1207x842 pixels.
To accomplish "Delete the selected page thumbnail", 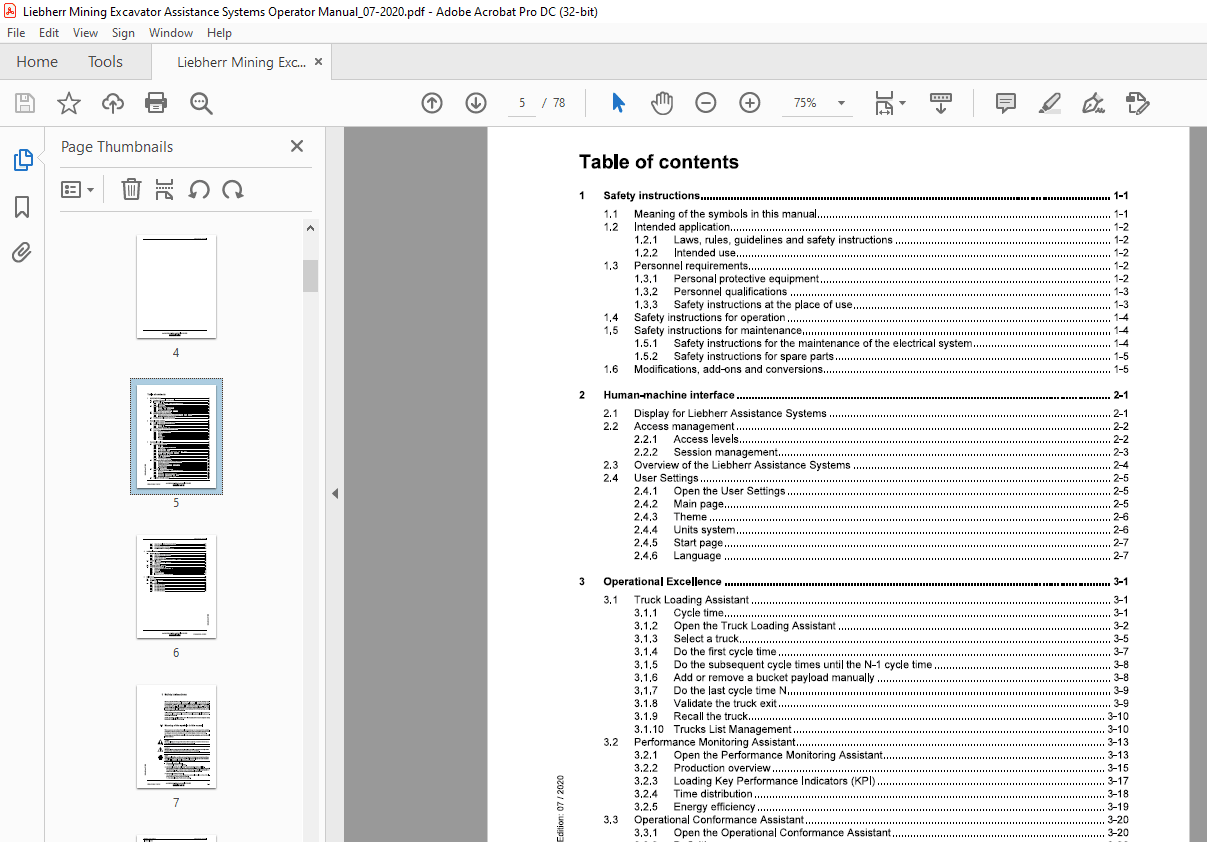I will pos(131,189).
